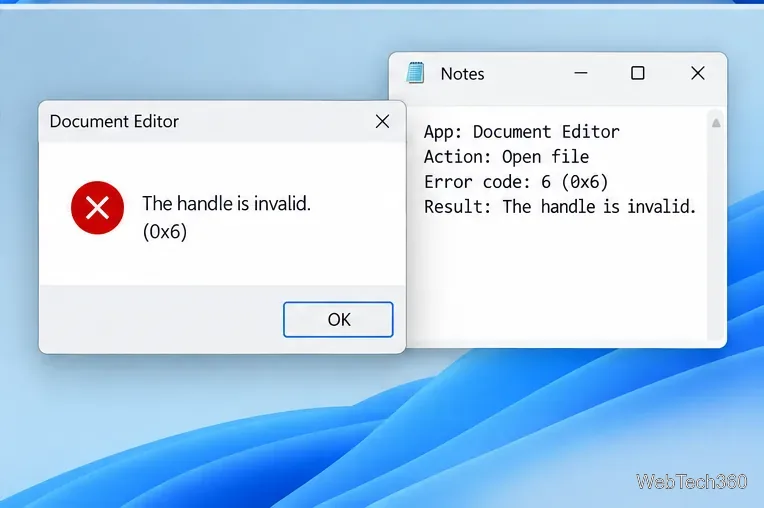Click the "(0x6)" code in dialog

[x=165, y=231]
